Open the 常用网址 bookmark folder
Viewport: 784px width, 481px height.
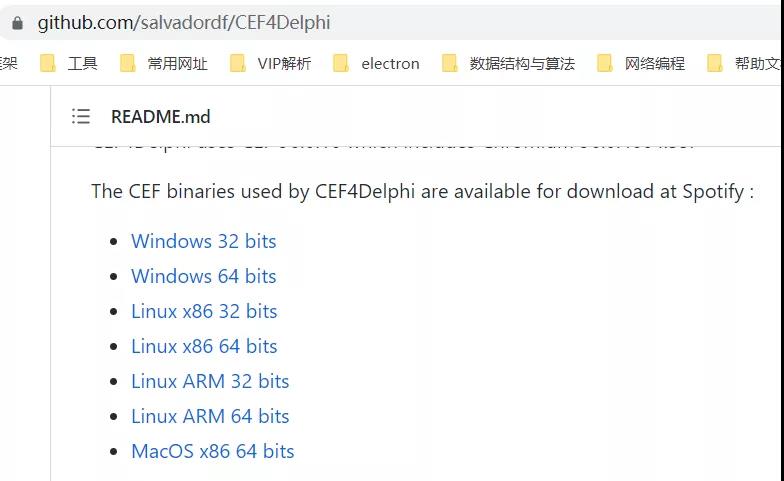pos(164,64)
